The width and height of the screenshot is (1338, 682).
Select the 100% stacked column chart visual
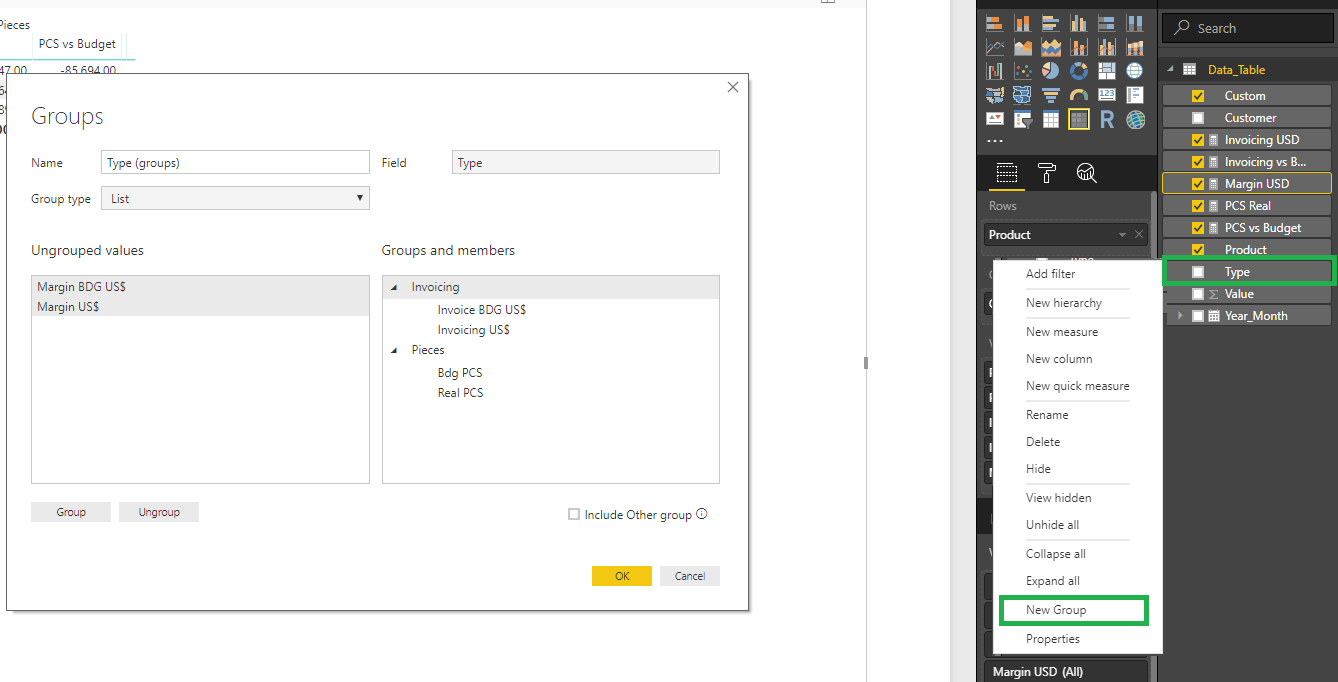pos(1135,23)
